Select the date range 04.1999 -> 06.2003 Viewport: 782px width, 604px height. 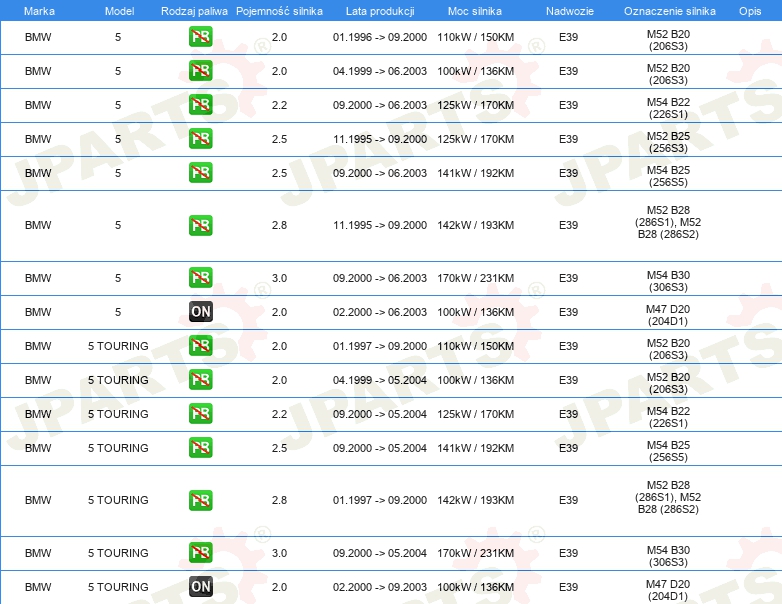click(x=380, y=71)
